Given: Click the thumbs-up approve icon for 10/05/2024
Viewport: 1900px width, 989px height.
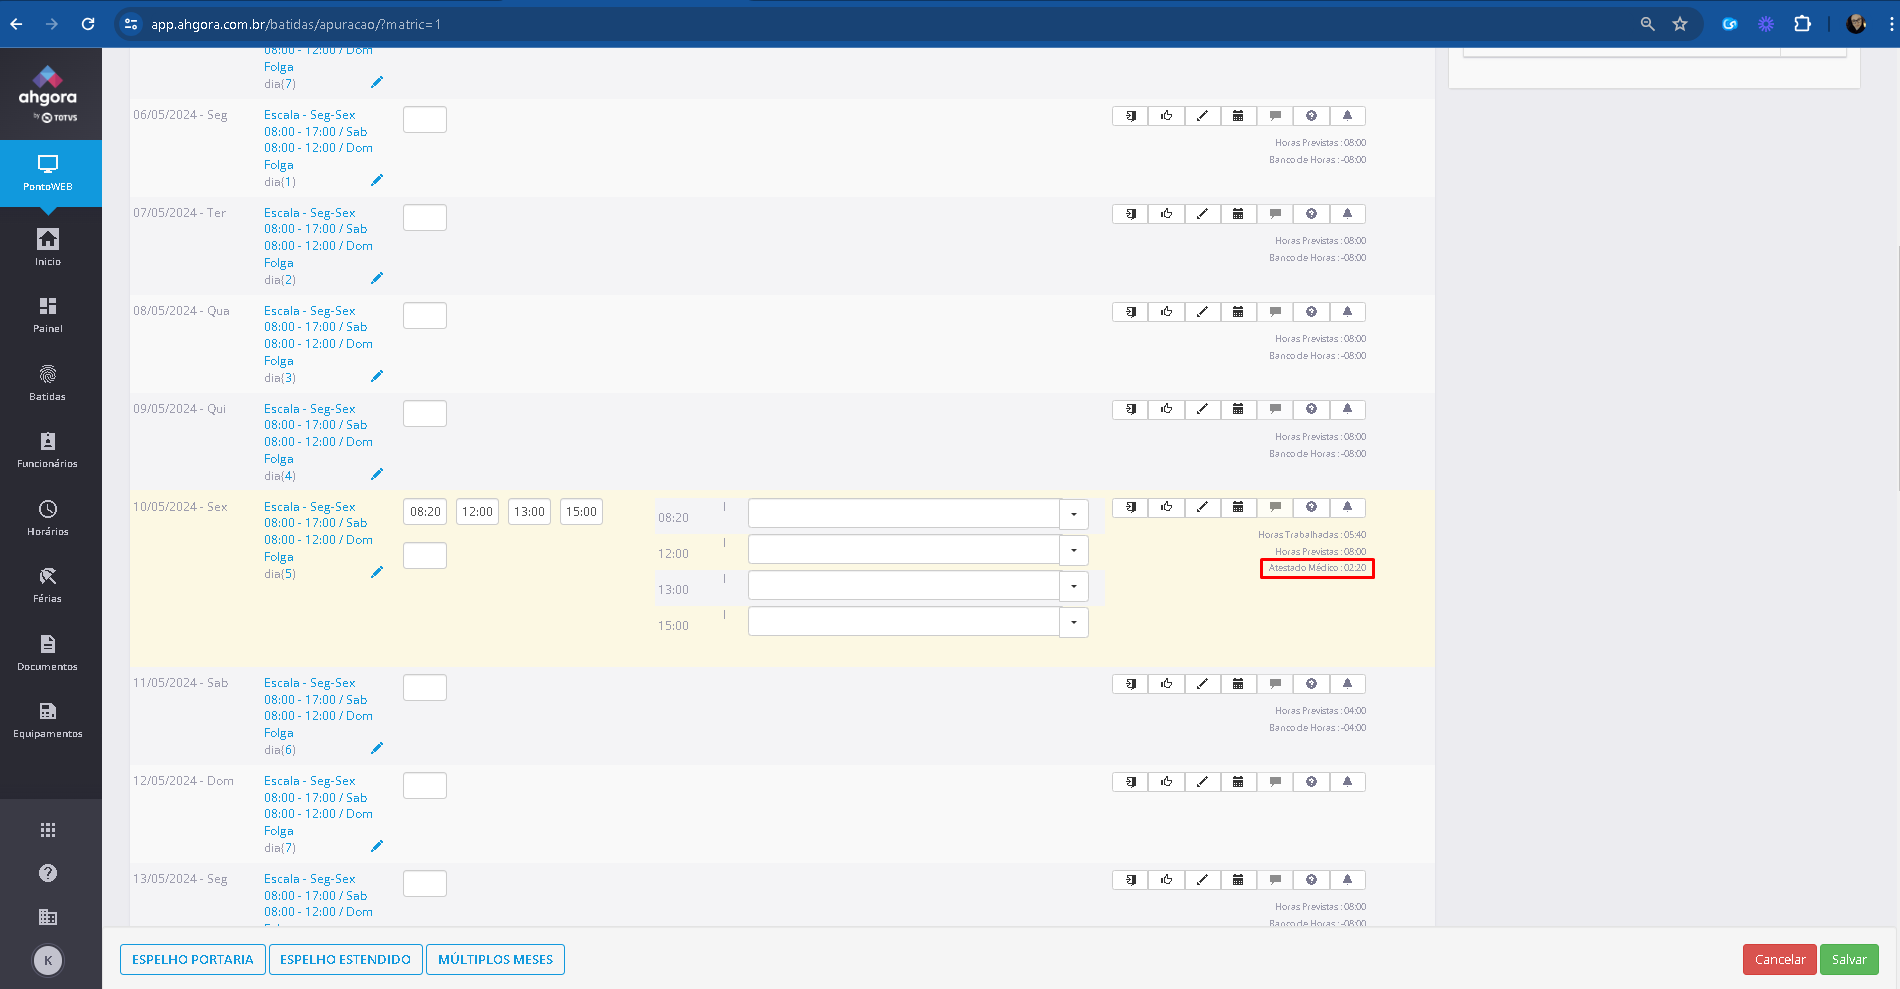Looking at the screenshot, I should pos(1166,507).
